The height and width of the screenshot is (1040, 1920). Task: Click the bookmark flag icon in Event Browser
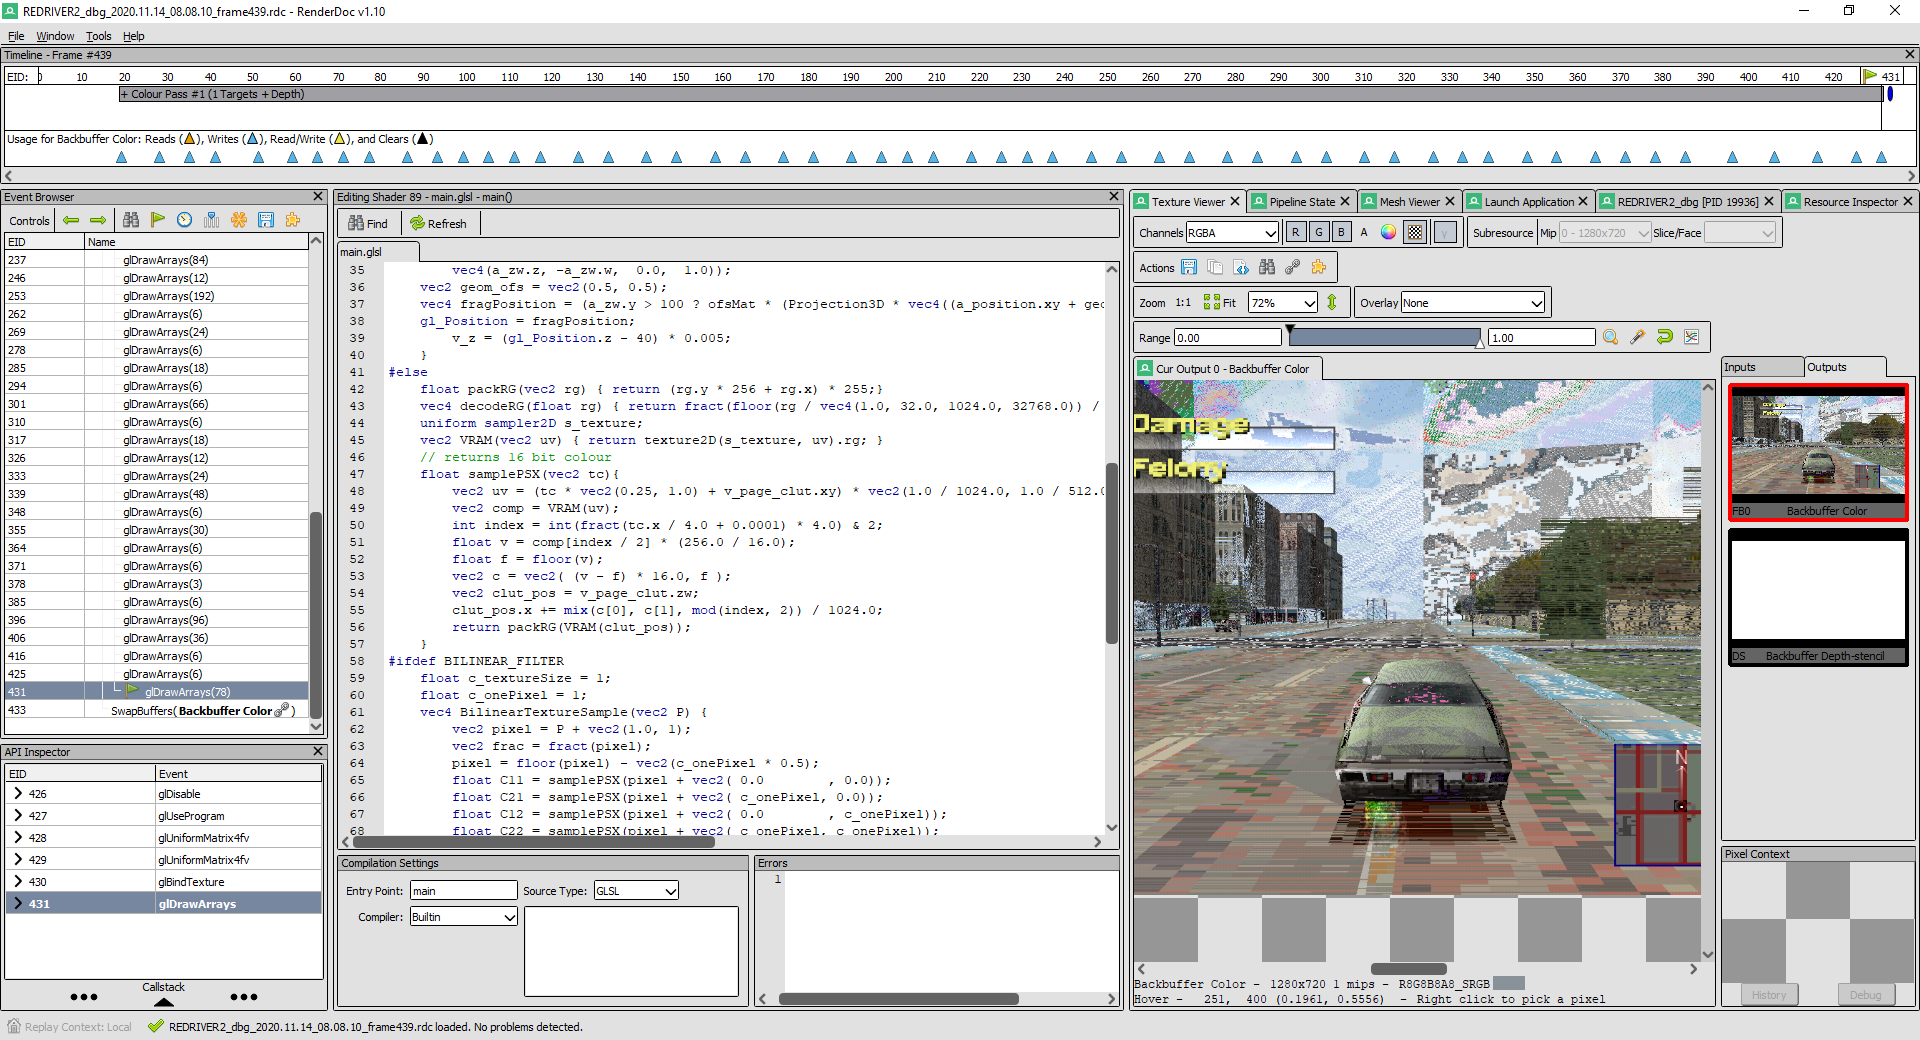[x=158, y=220]
